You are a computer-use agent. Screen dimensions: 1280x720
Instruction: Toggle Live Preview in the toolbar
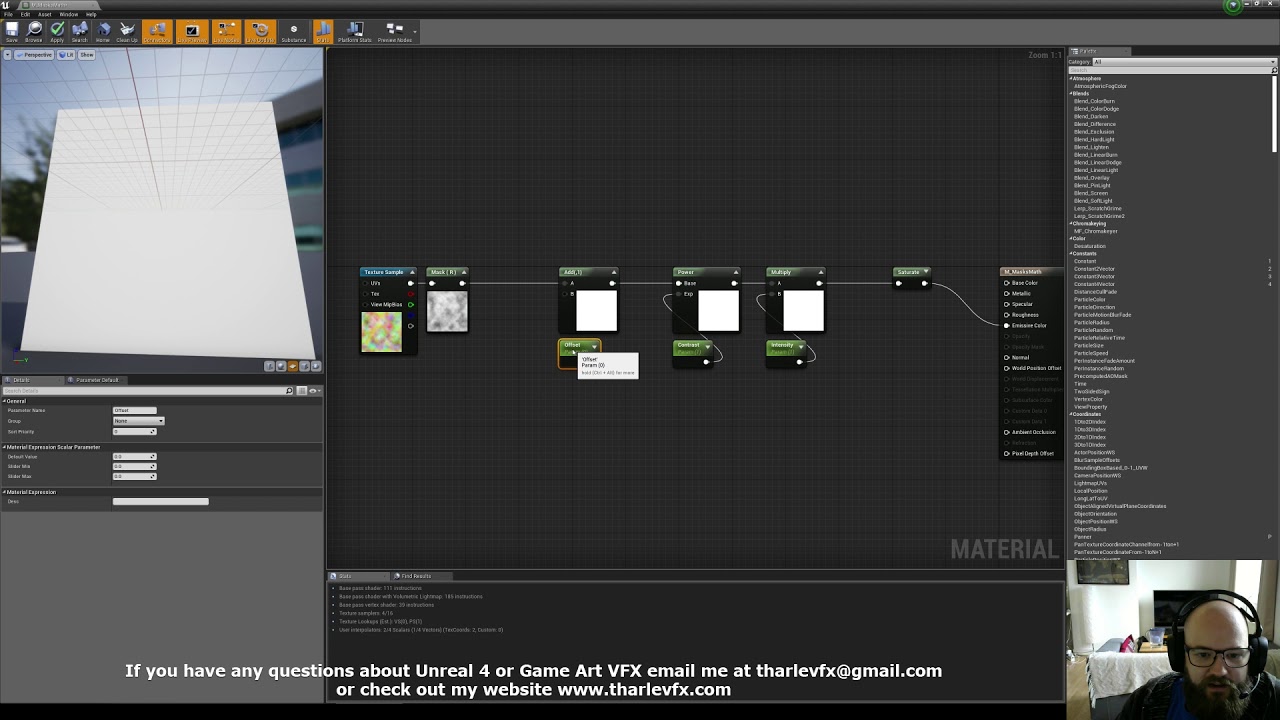191,32
